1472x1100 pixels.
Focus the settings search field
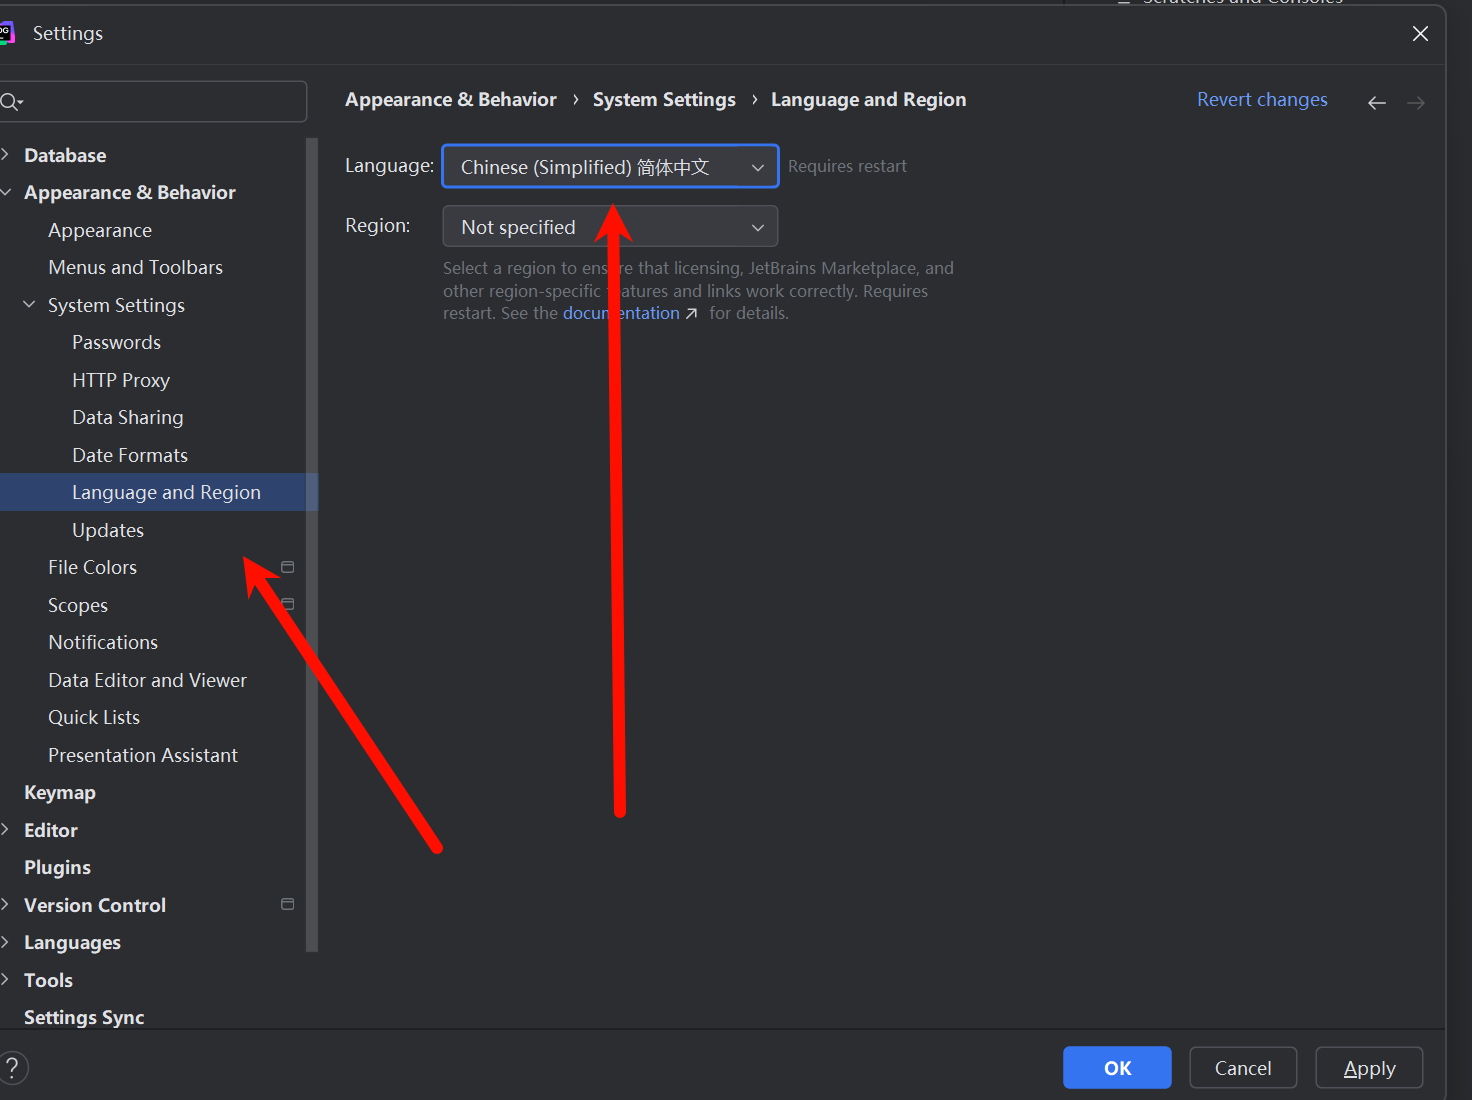tap(153, 101)
